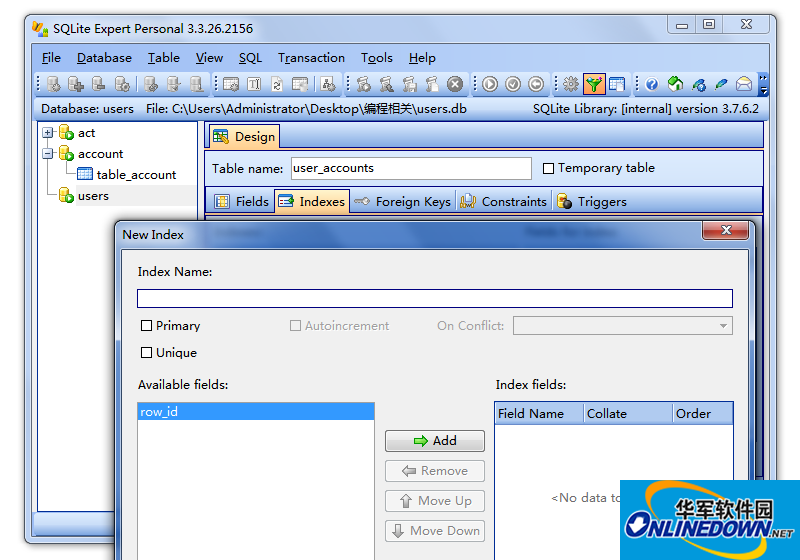Toggle the Autoincrement checkbox

[295, 325]
